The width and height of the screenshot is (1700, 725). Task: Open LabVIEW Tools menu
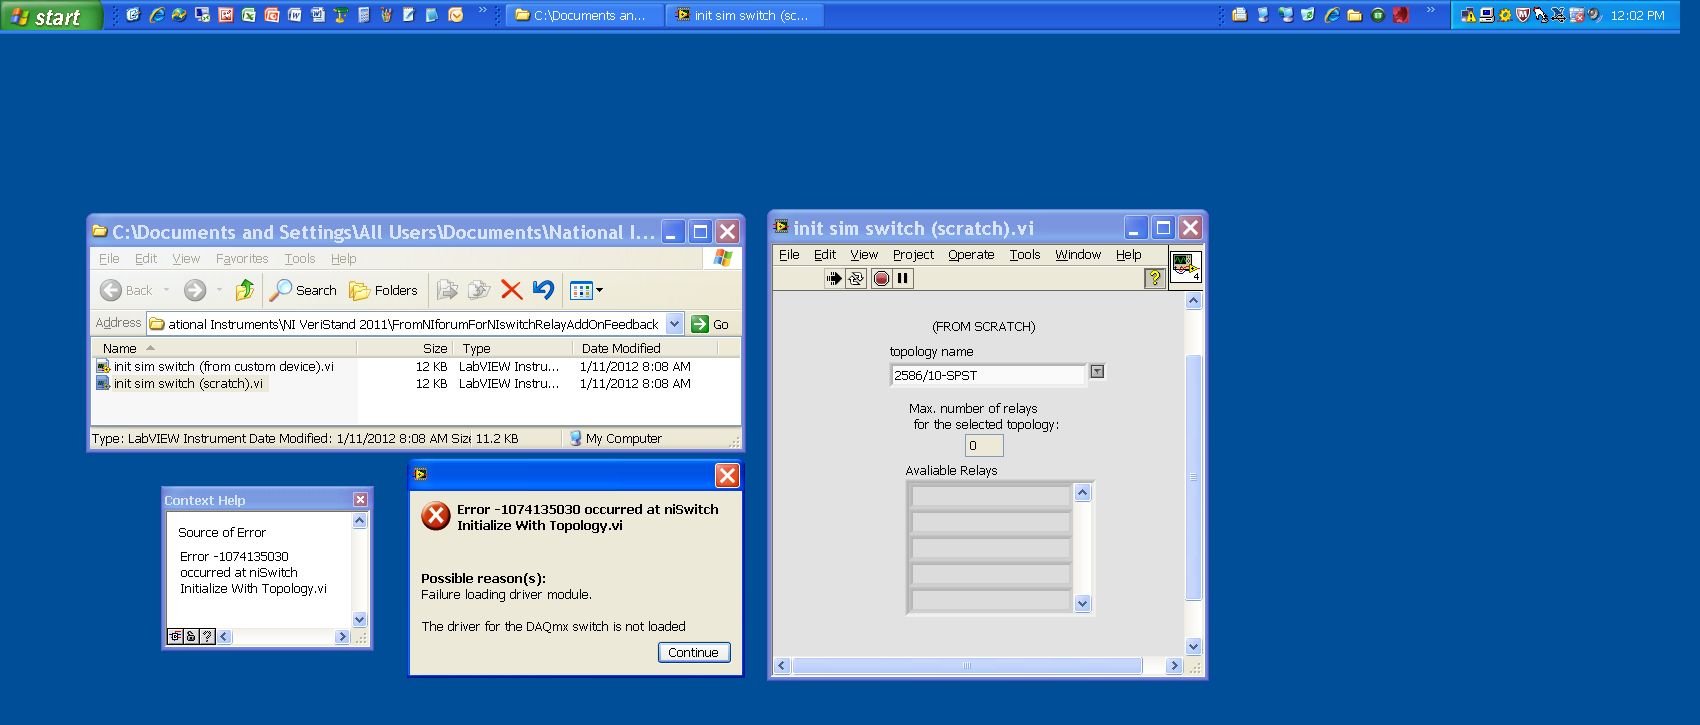[x=1025, y=254]
